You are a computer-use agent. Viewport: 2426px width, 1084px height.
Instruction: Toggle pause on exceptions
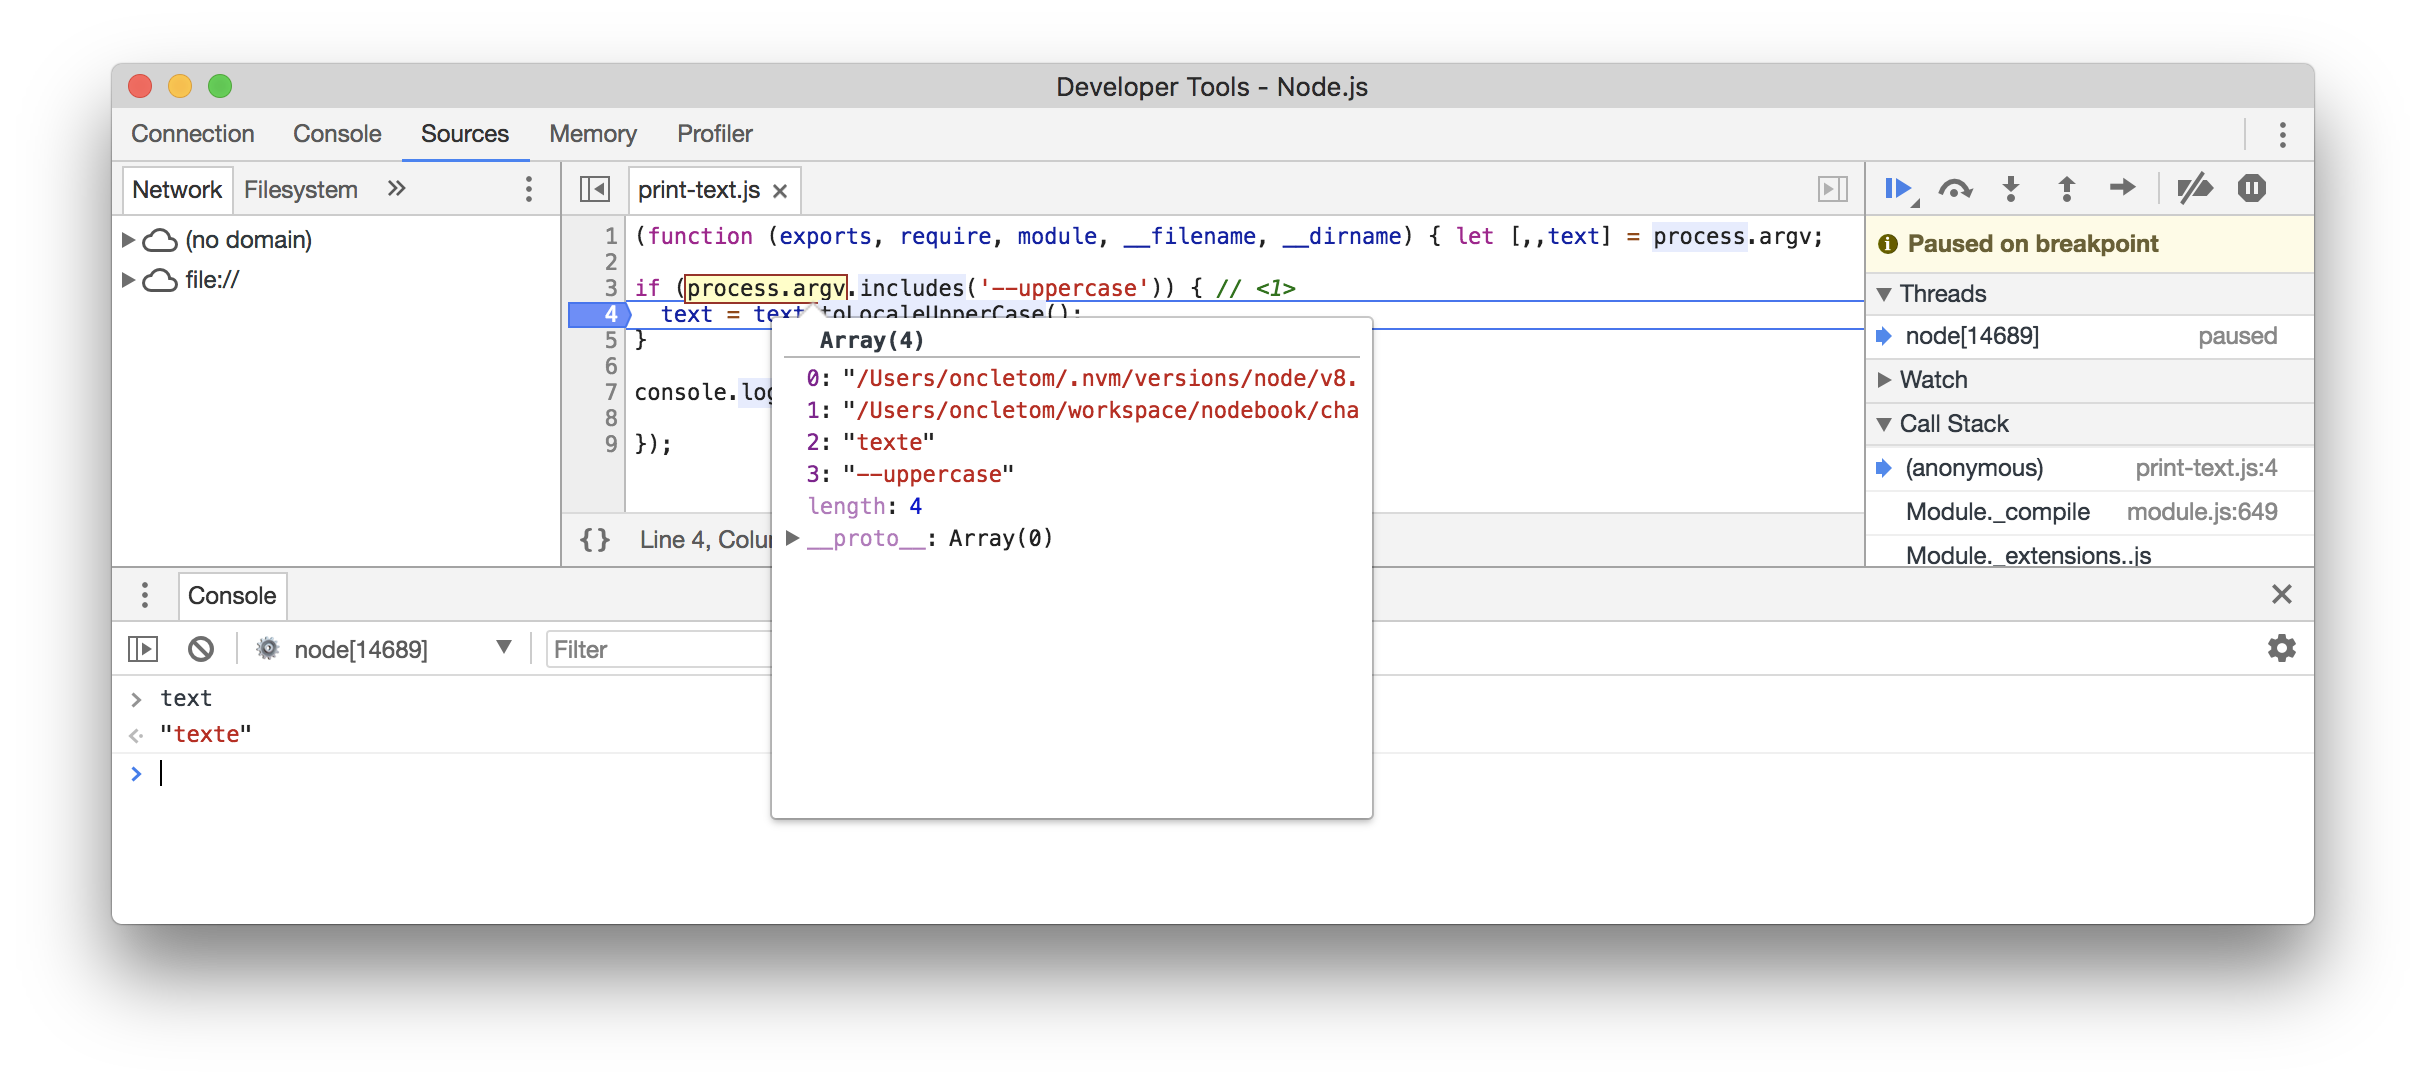pyautogui.click(x=2252, y=188)
